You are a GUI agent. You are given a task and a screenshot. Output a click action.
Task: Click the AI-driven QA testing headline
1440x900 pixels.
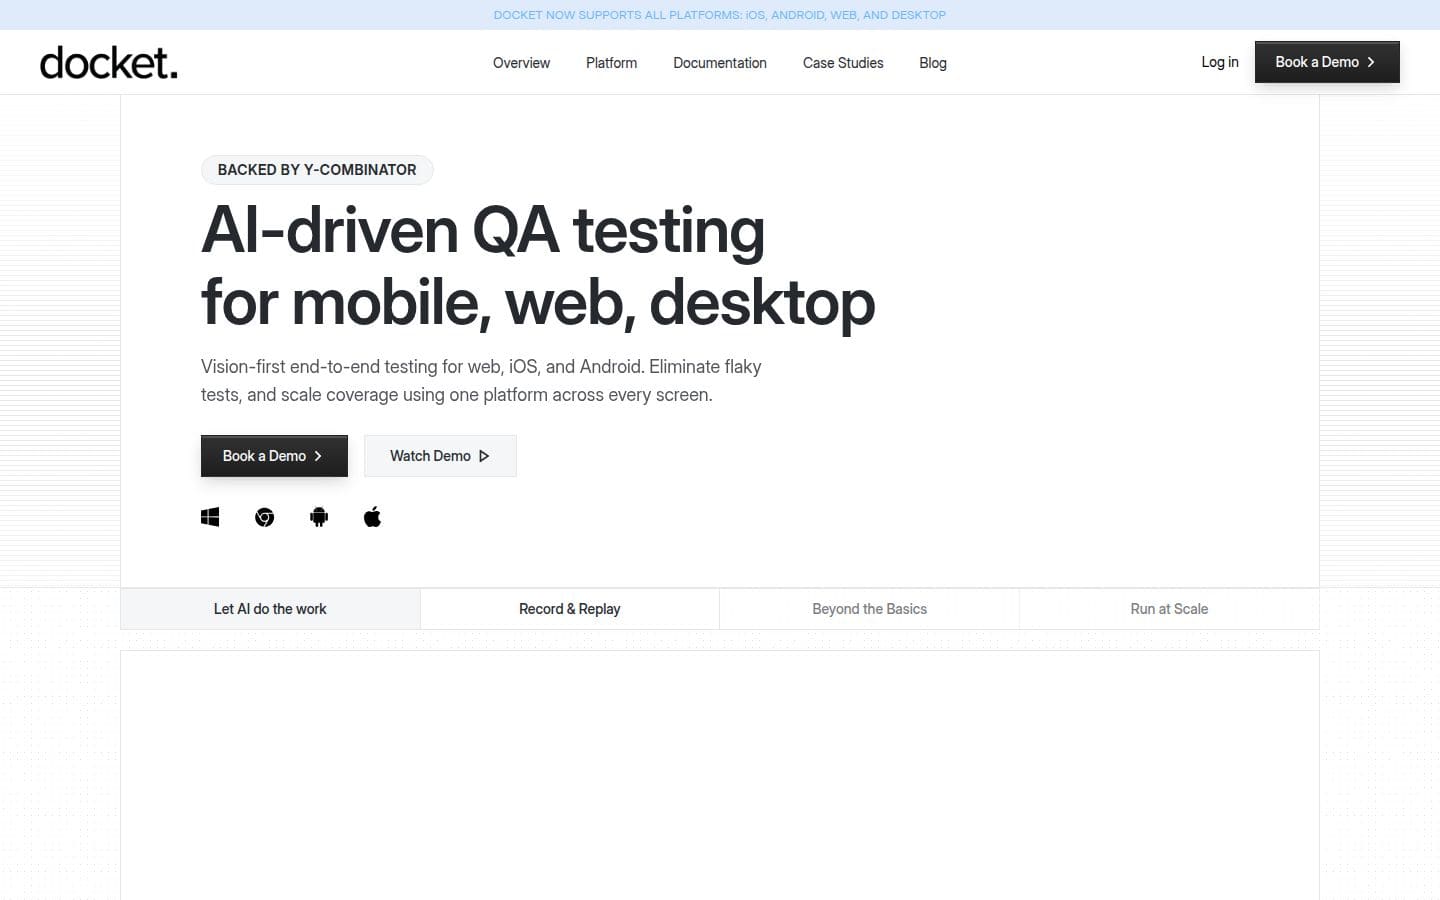[538, 266]
